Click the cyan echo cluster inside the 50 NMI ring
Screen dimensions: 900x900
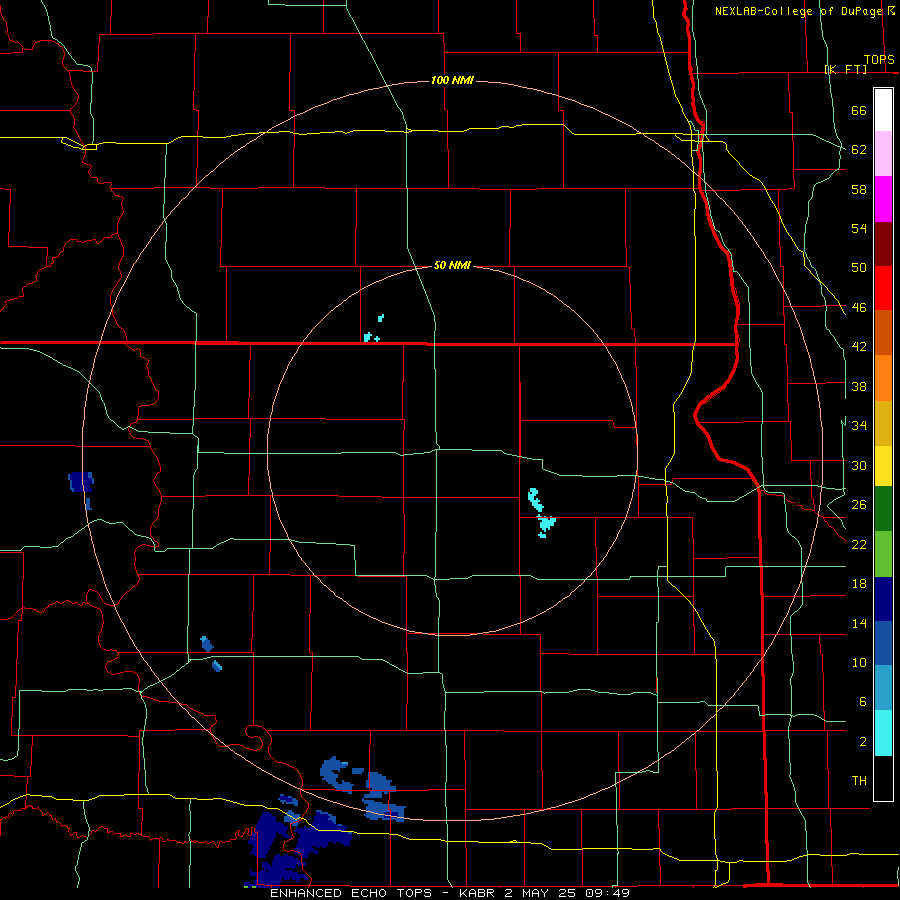point(541,513)
